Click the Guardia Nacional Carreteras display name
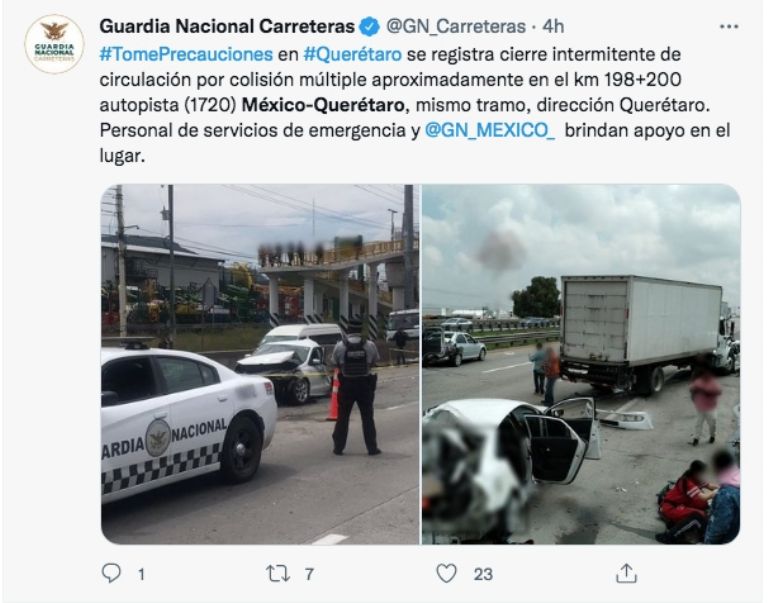Viewport: 768px width, 603px height. [x=227, y=26]
